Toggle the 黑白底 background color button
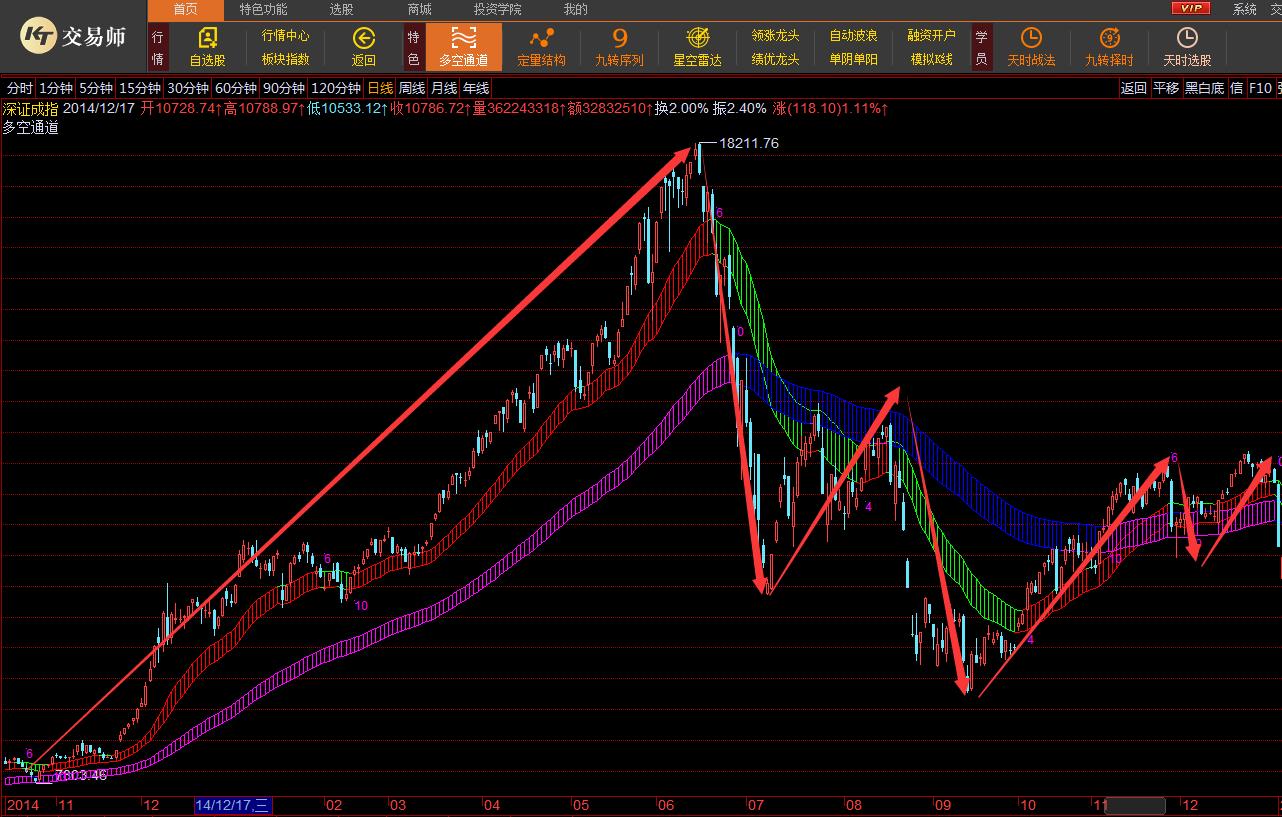The image size is (1282, 817). point(1204,88)
